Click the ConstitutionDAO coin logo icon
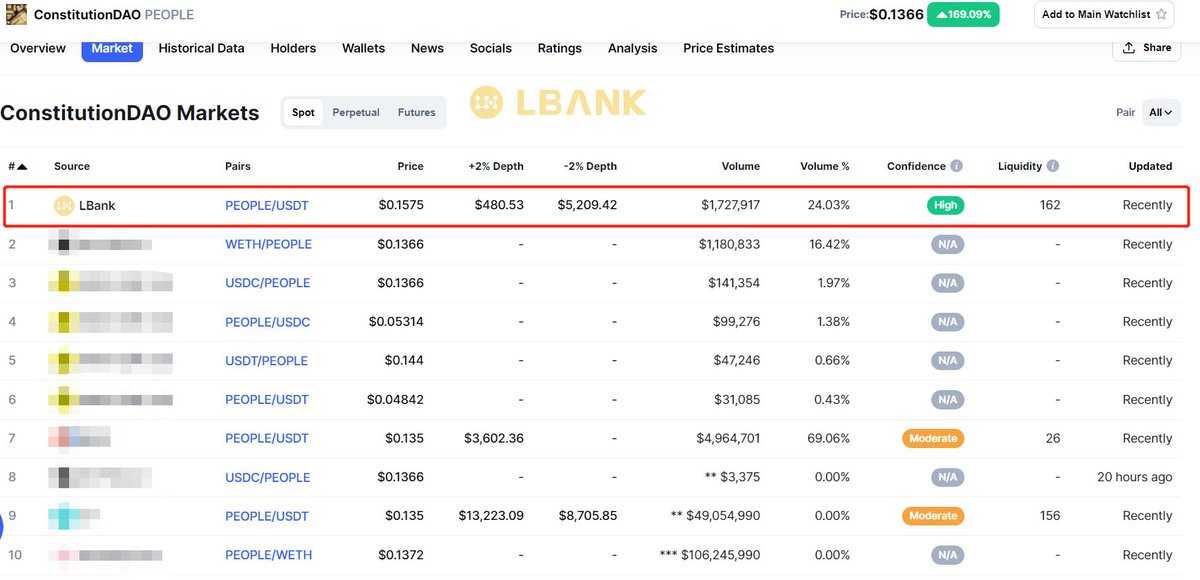 (16, 14)
